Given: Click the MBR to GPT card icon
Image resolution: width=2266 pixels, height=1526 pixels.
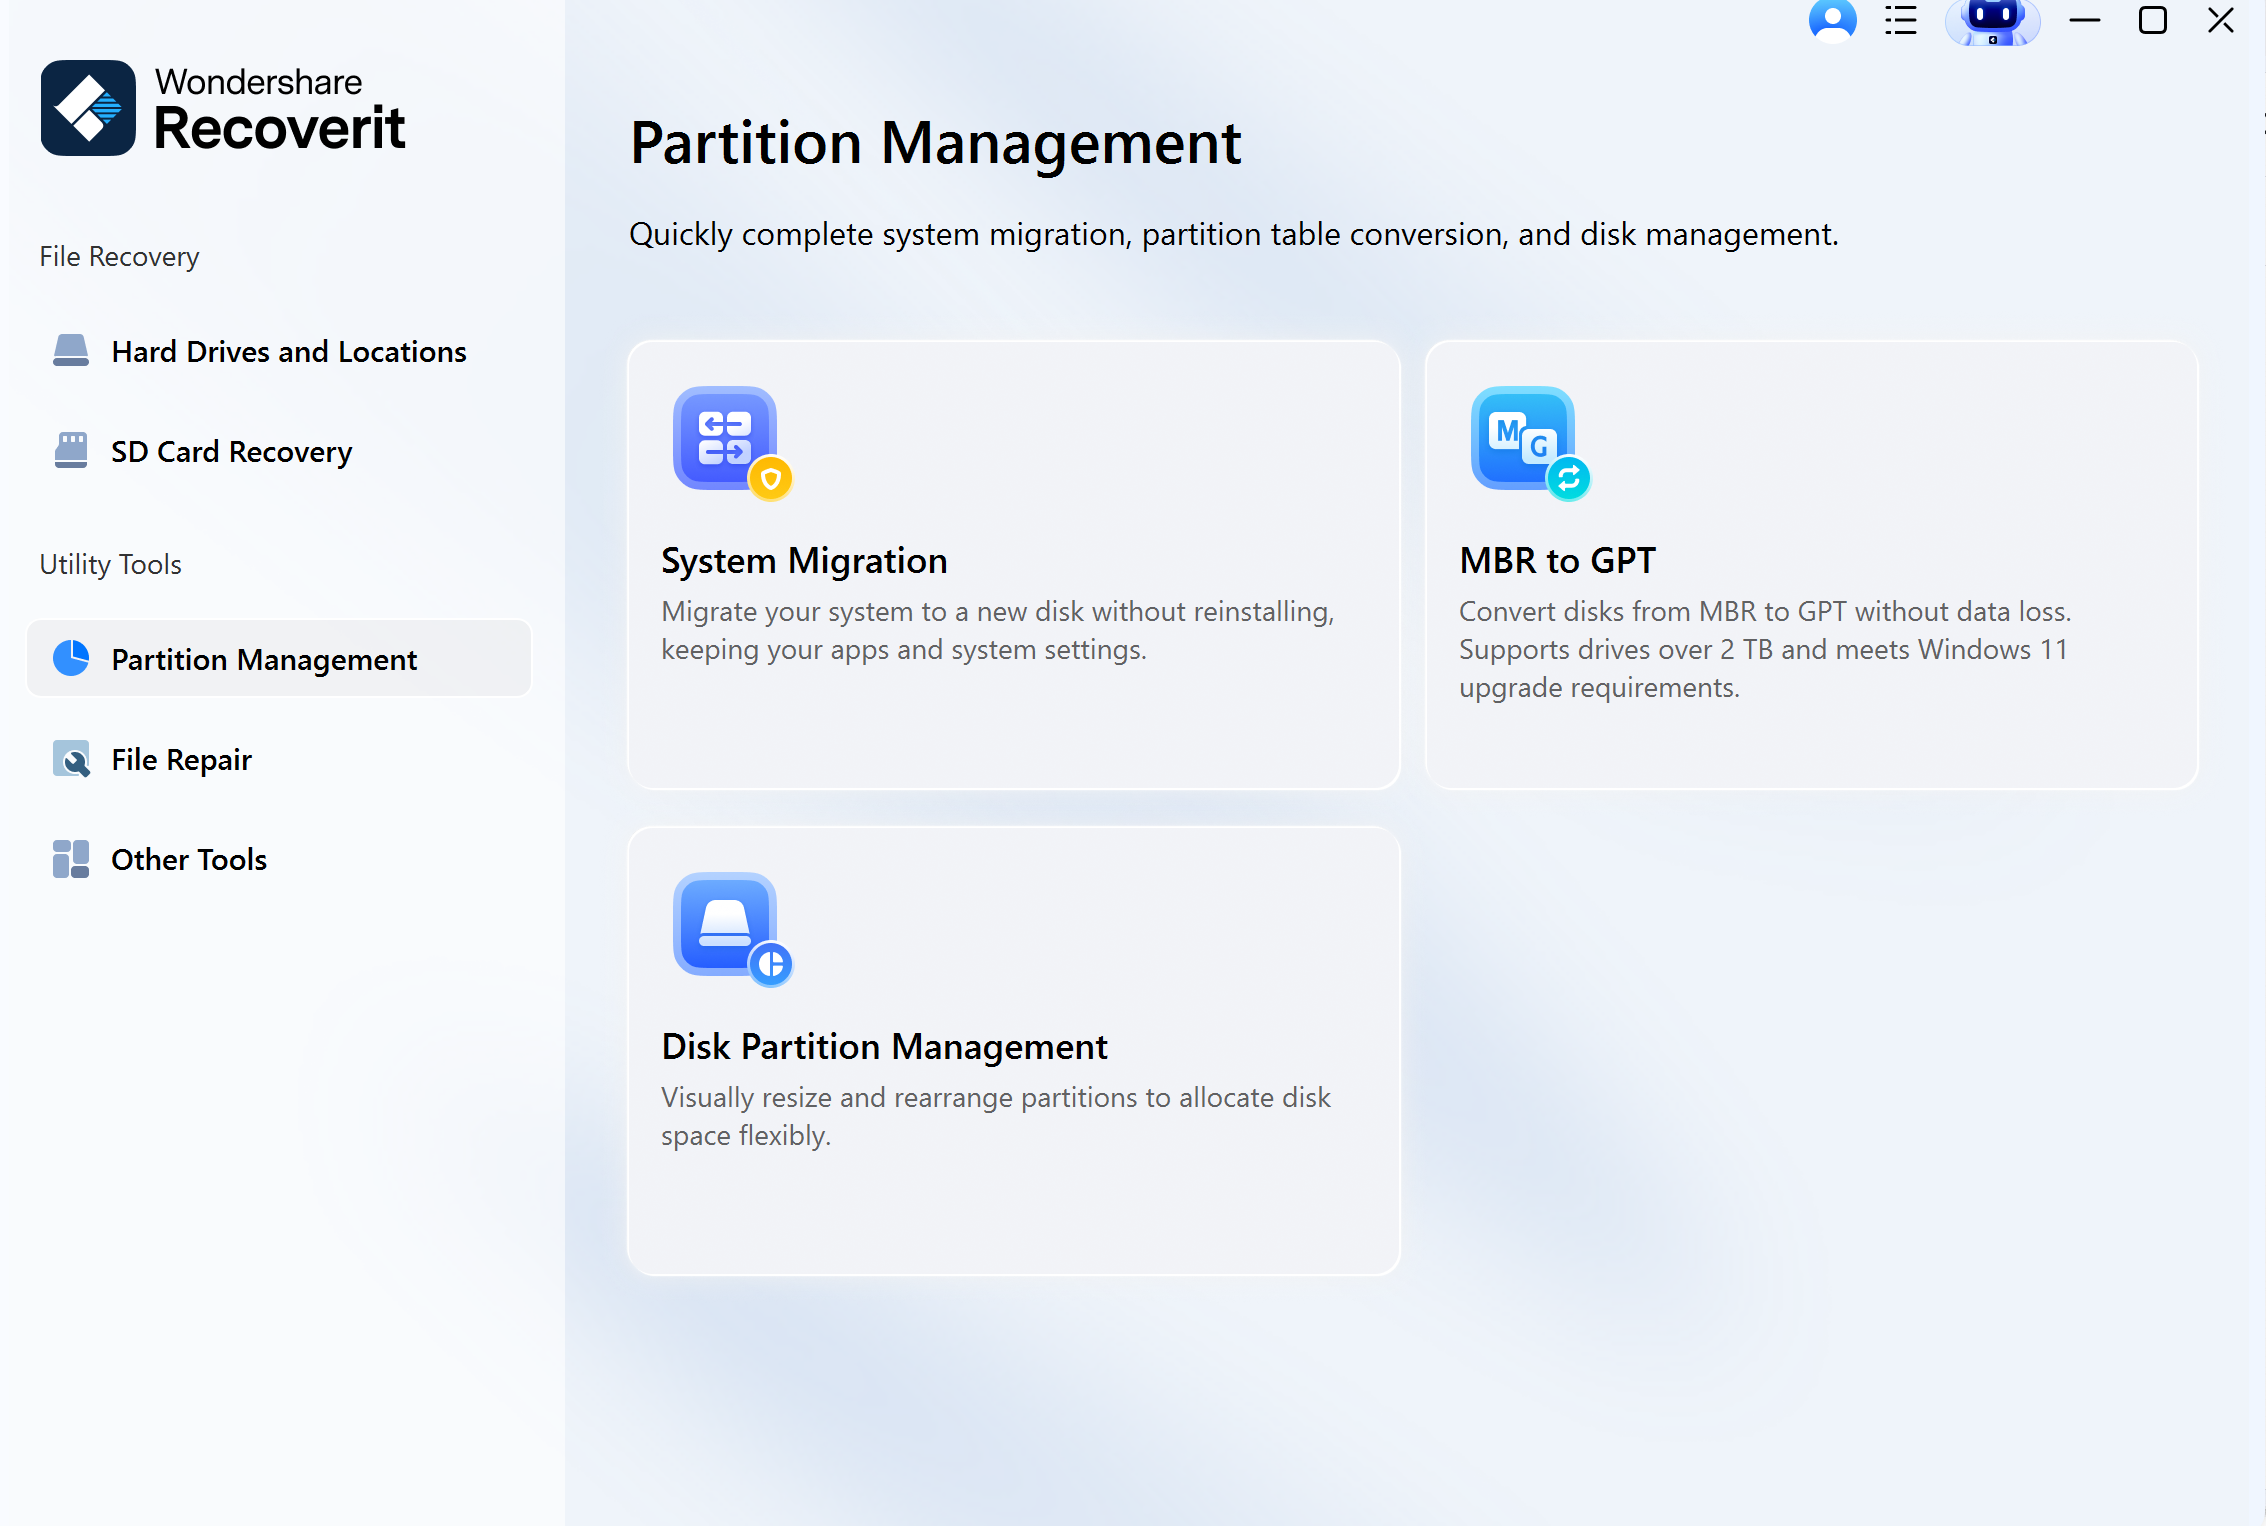Looking at the screenshot, I should click(x=1530, y=443).
